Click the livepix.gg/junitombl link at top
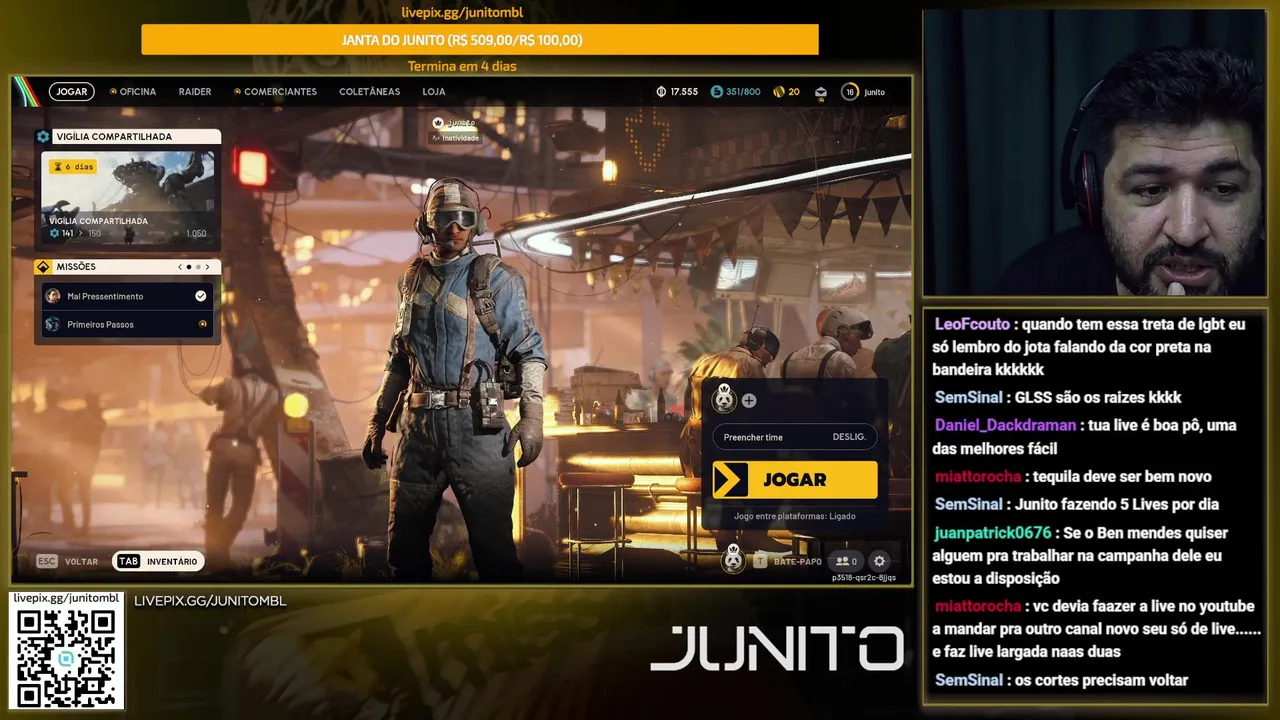Image resolution: width=1280 pixels, height=720 pixels. 462,13
